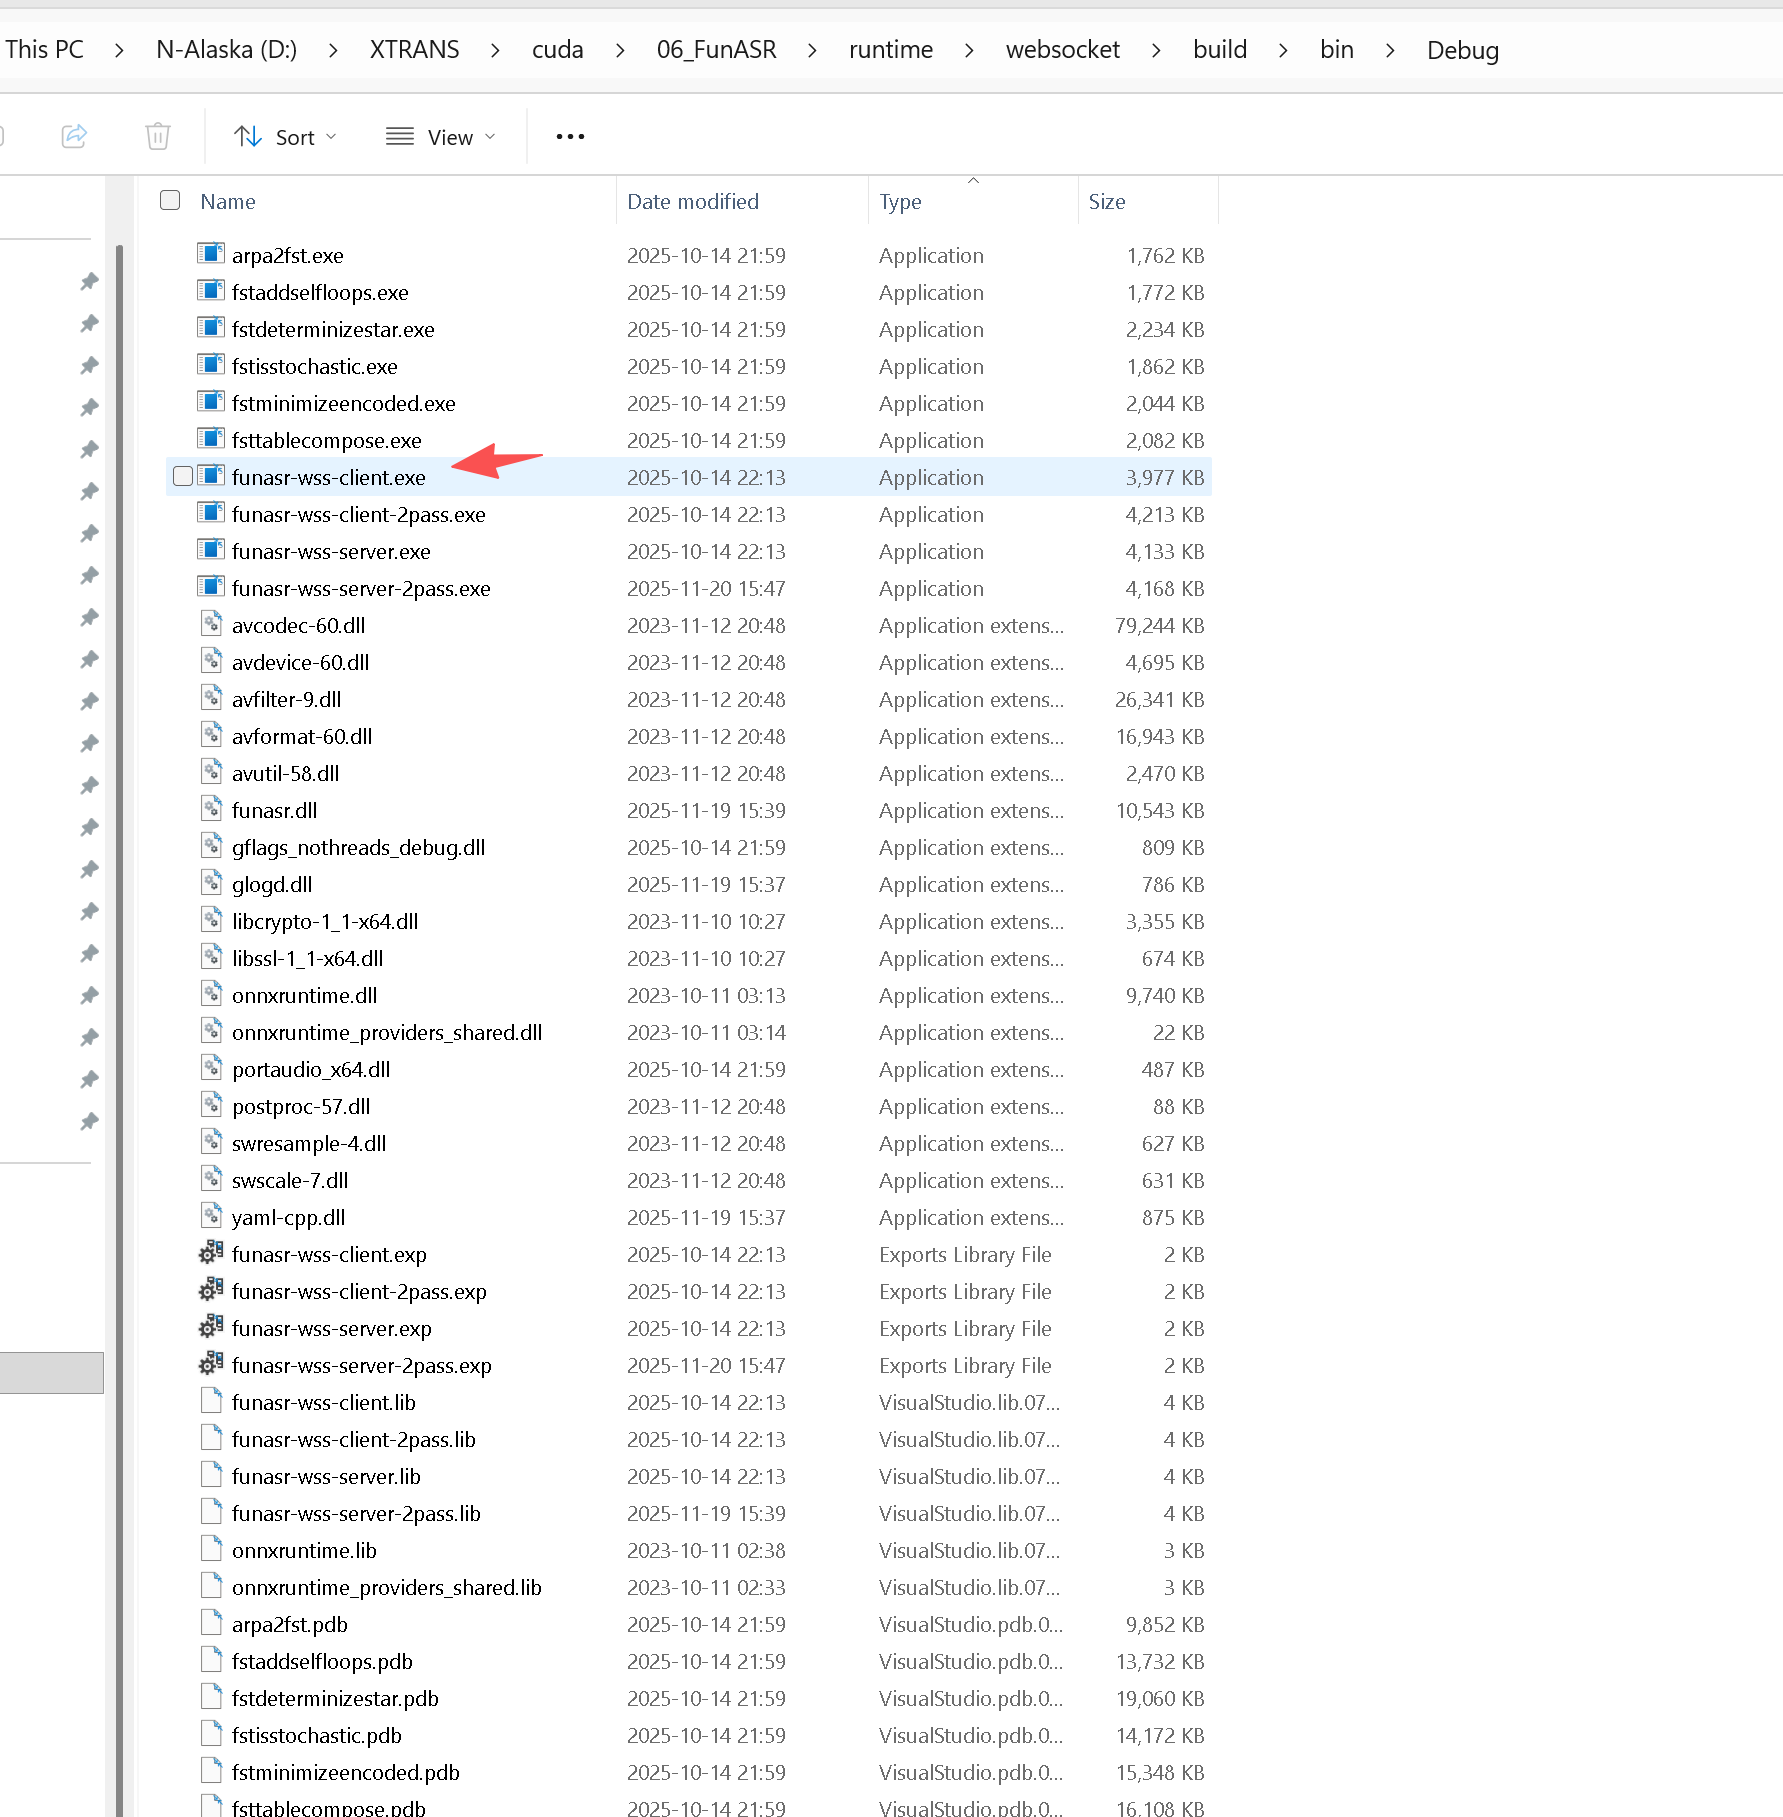Expand the breadcrumb chevron after bin
1783x1817 pixels.
[x=1389, y=49]
